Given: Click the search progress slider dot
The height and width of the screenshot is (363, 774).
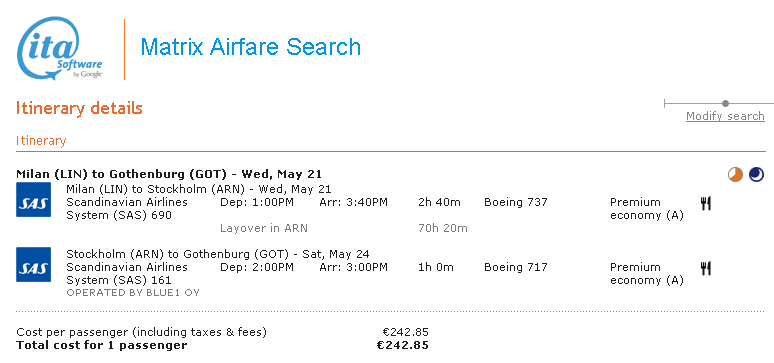Looking at the screenshot, I should click(725, 103).
